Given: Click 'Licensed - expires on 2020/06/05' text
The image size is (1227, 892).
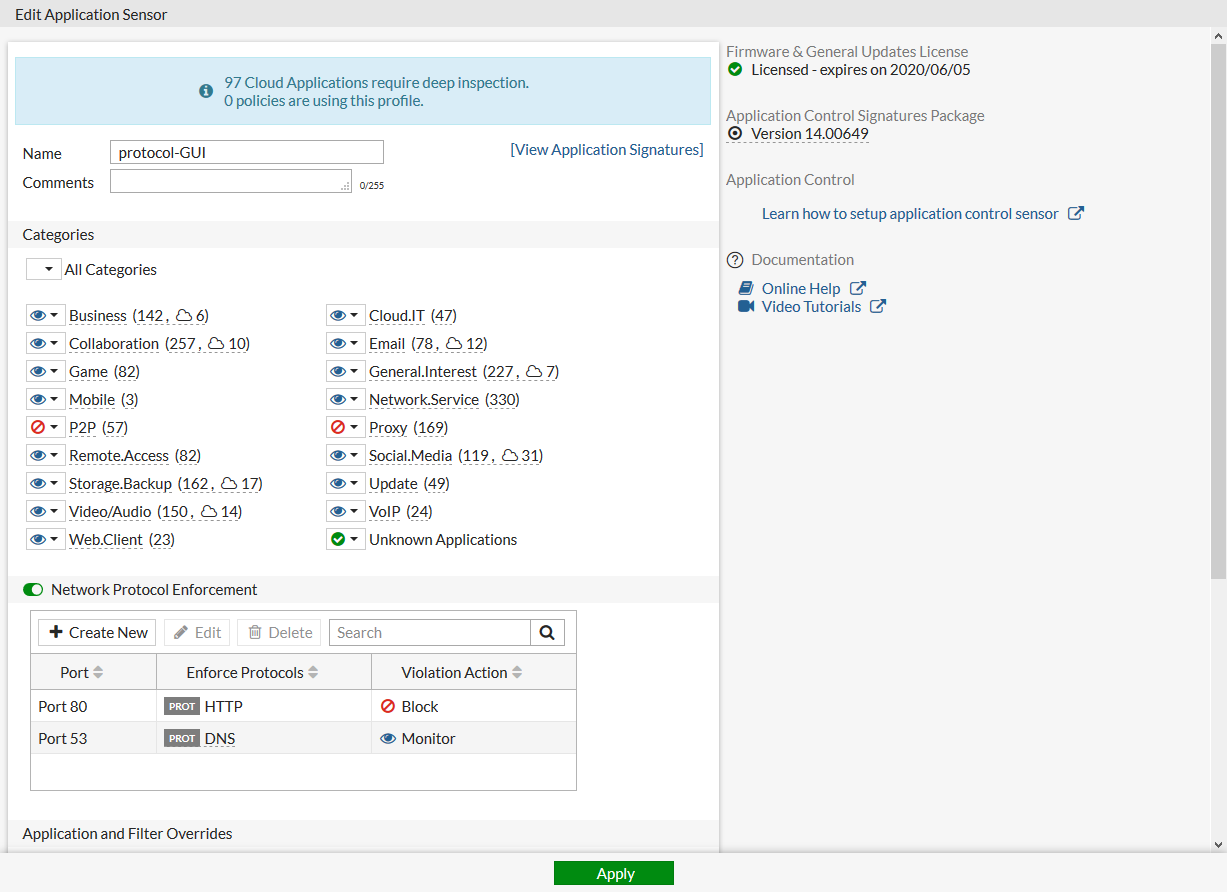Looking at the screenshot, I should pyautogui.click(x=861, y=70).
